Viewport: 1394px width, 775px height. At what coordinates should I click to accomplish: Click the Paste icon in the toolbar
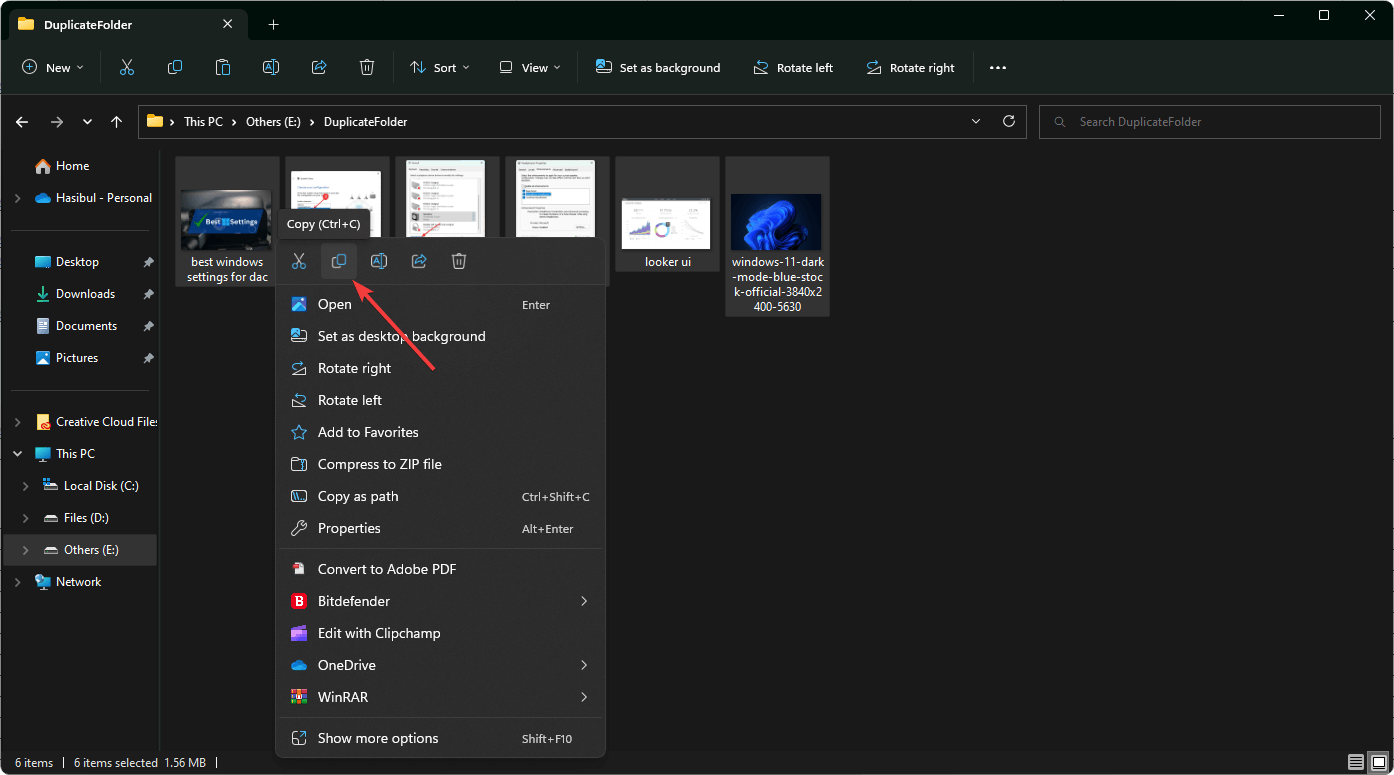[x=222, y=67]
